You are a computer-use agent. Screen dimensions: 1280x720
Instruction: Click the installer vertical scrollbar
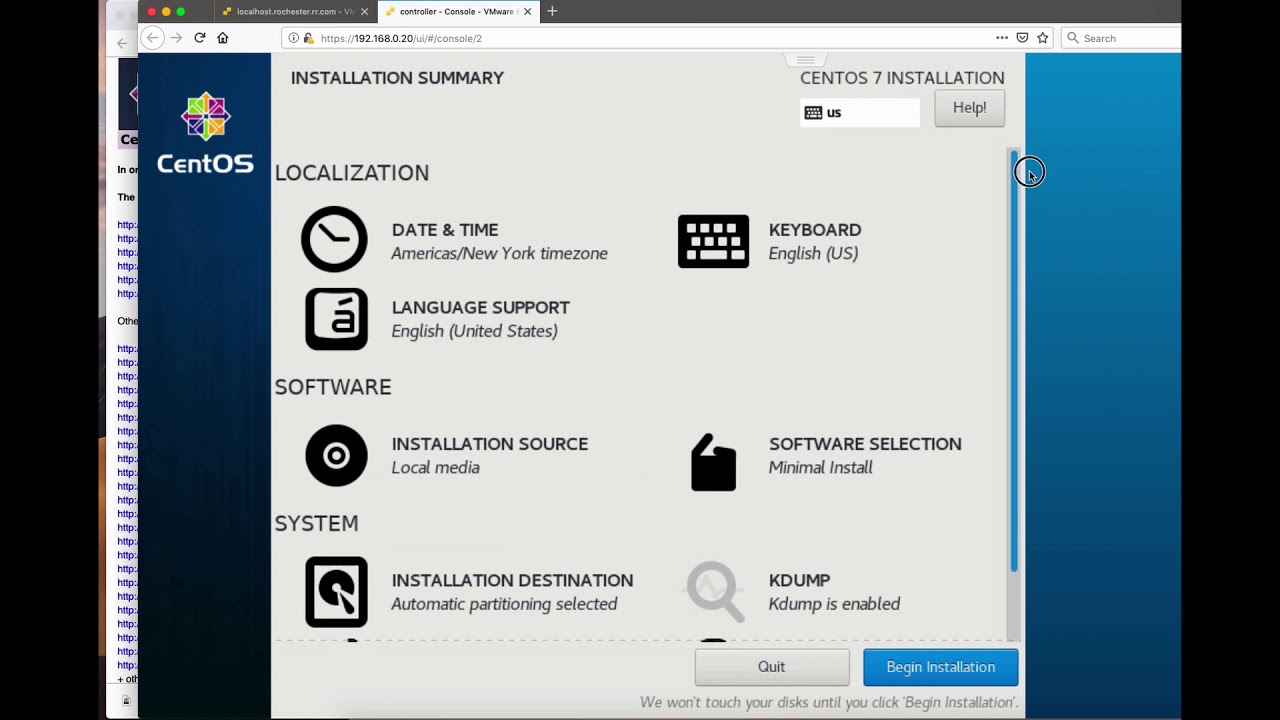click(1014, 362)
